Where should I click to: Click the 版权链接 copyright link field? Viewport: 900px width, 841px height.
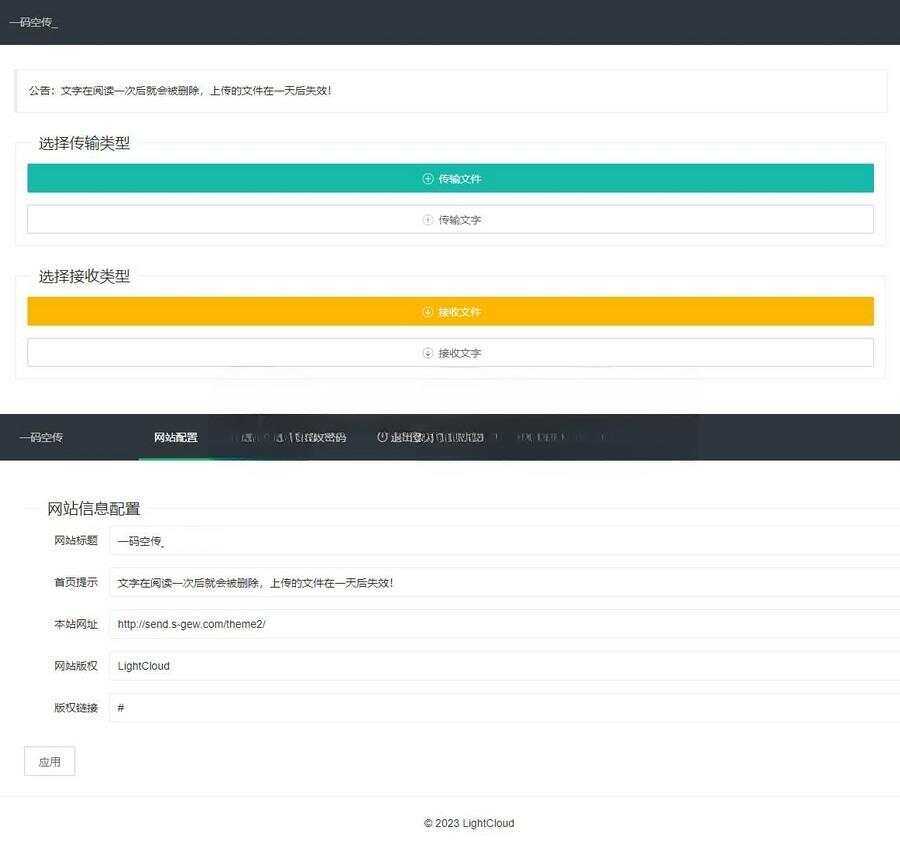click(x=400, y=707)
